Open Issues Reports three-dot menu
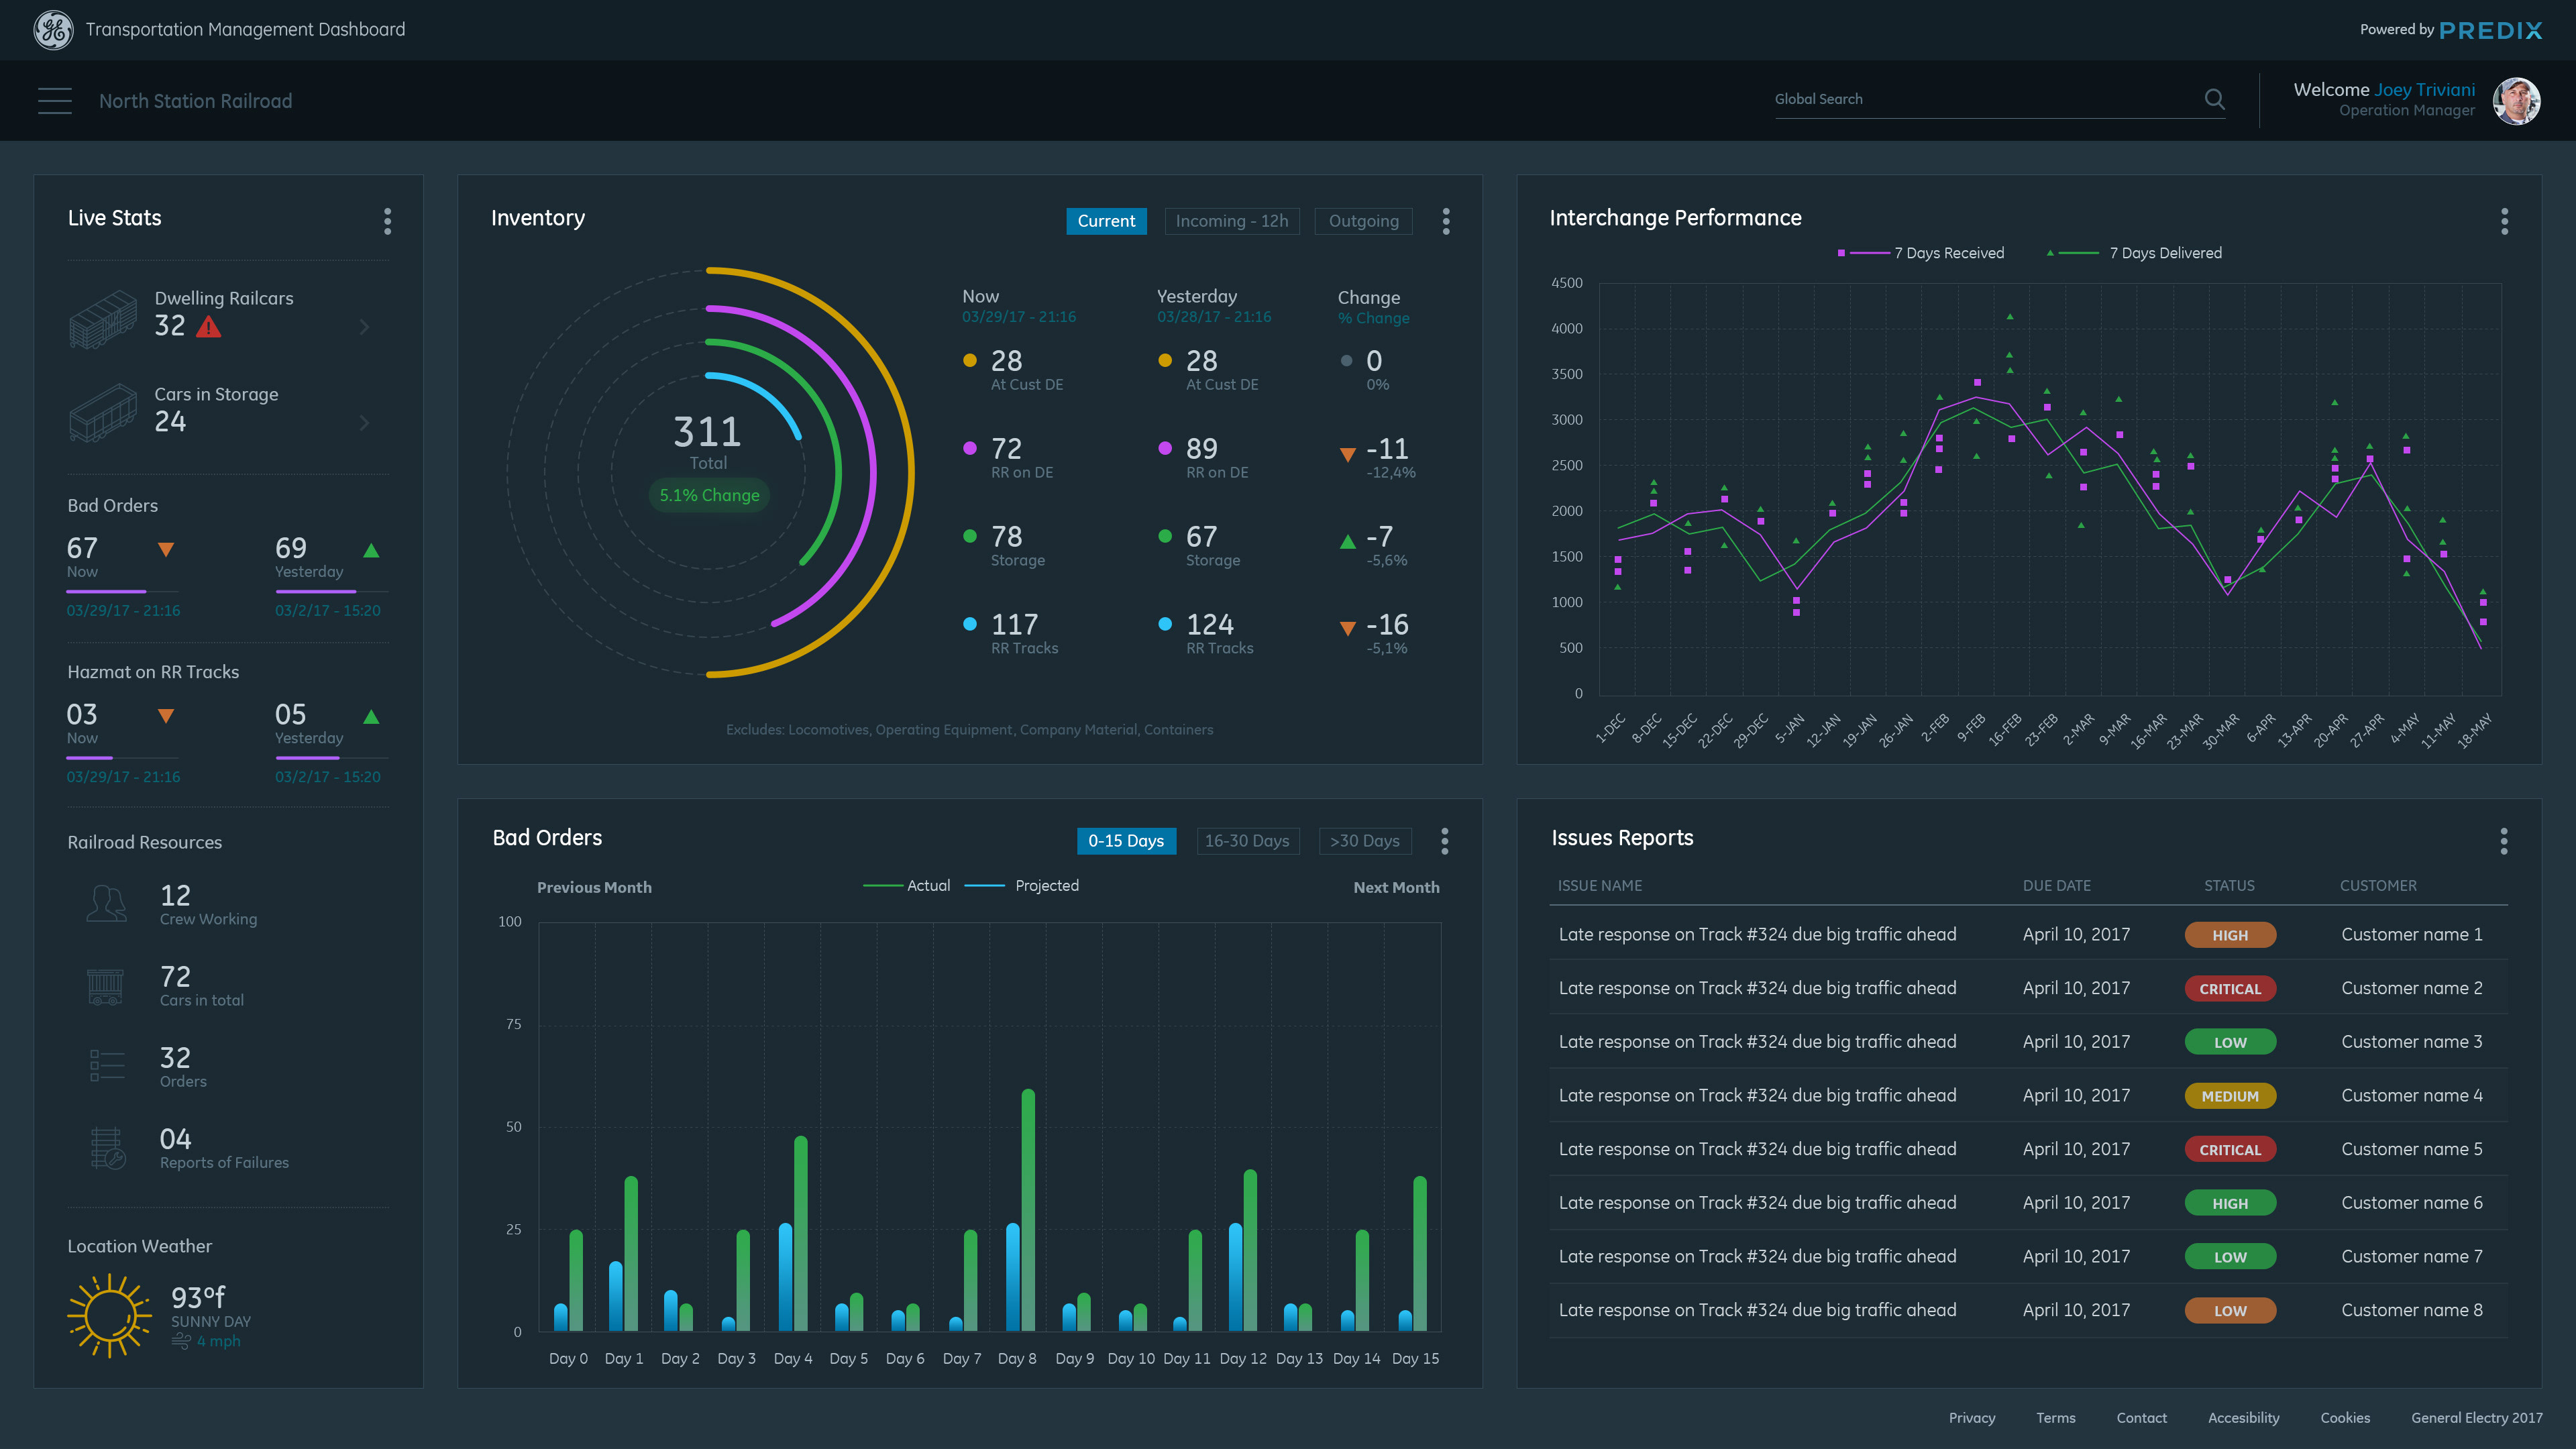This screenshot has height=1449, width=2576. (x=2504, y=841)
